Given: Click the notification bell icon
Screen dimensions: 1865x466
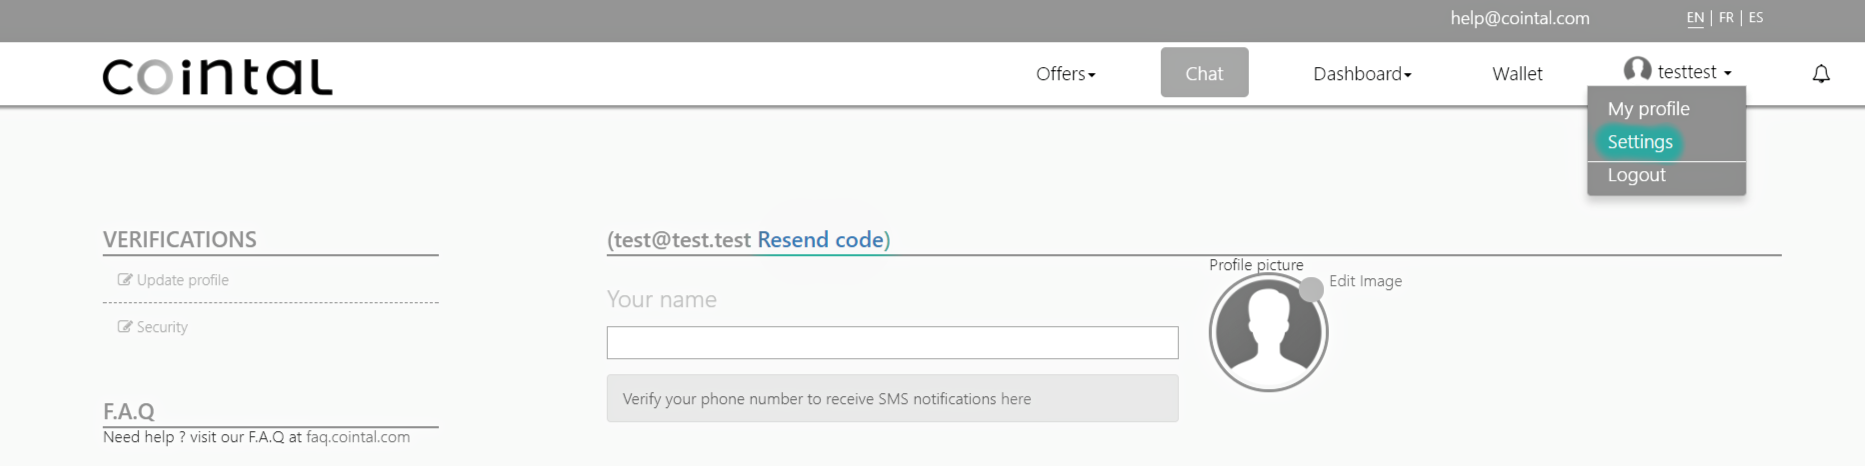Looking at the screenshot, I should click(1821, 74).
